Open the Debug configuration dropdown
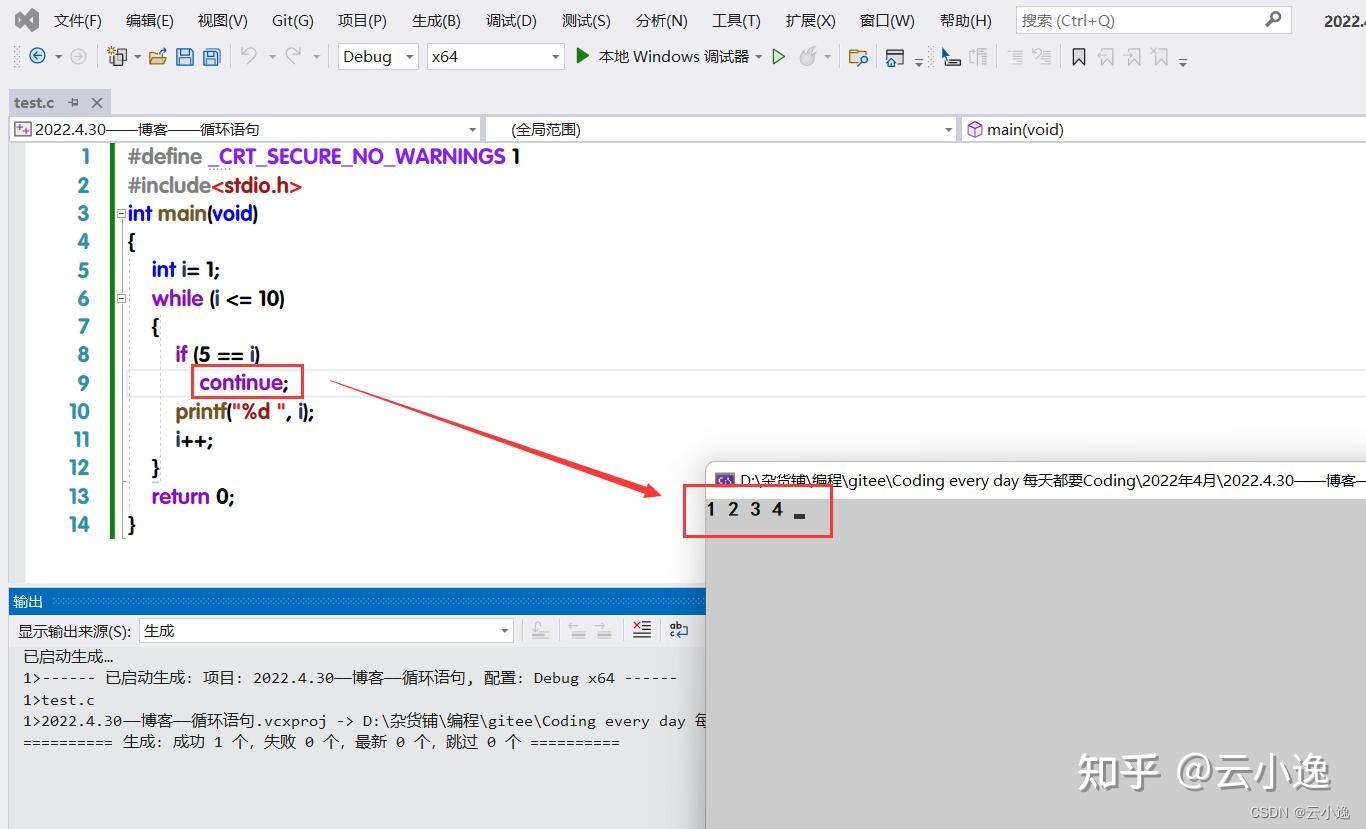Screen dimensions: 1366x829 point(410,56)
